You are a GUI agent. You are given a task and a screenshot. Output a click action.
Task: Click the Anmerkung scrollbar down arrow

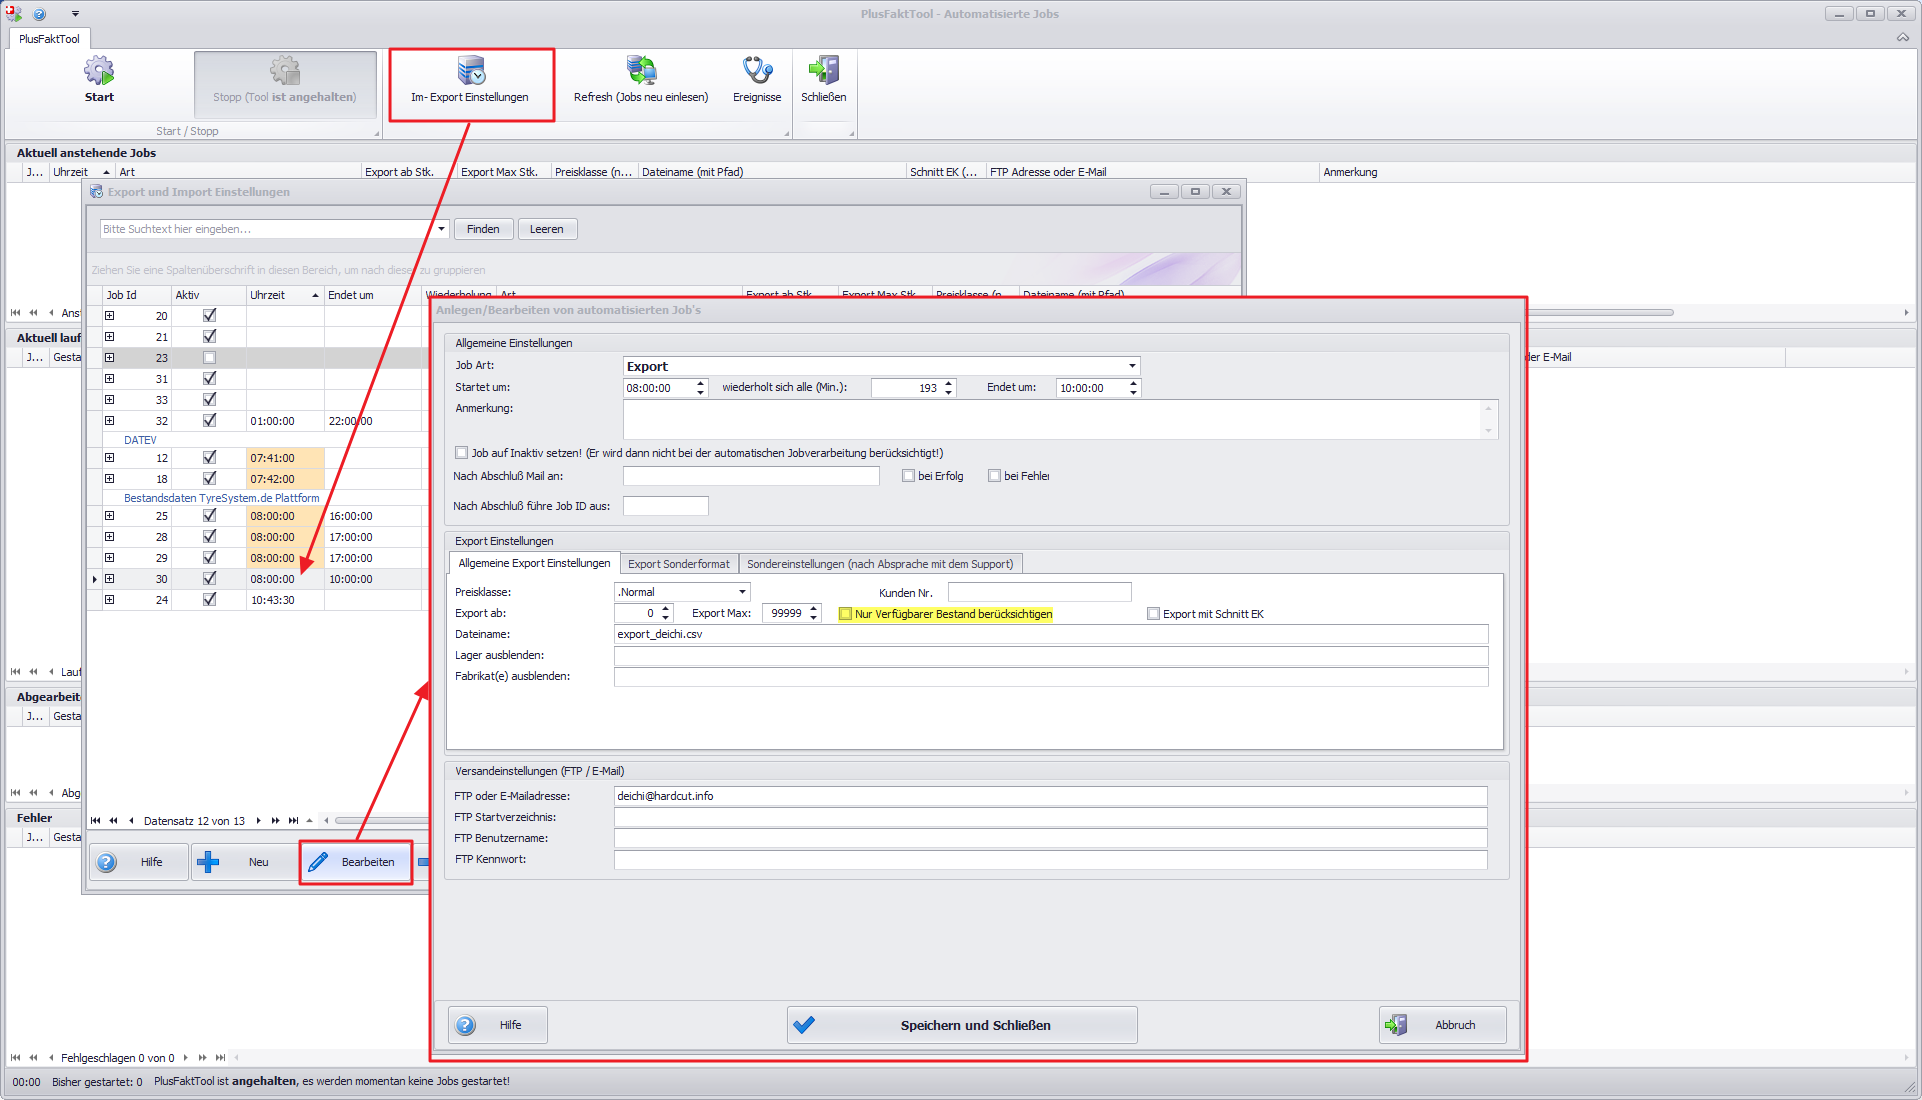tap(1488, 431)
